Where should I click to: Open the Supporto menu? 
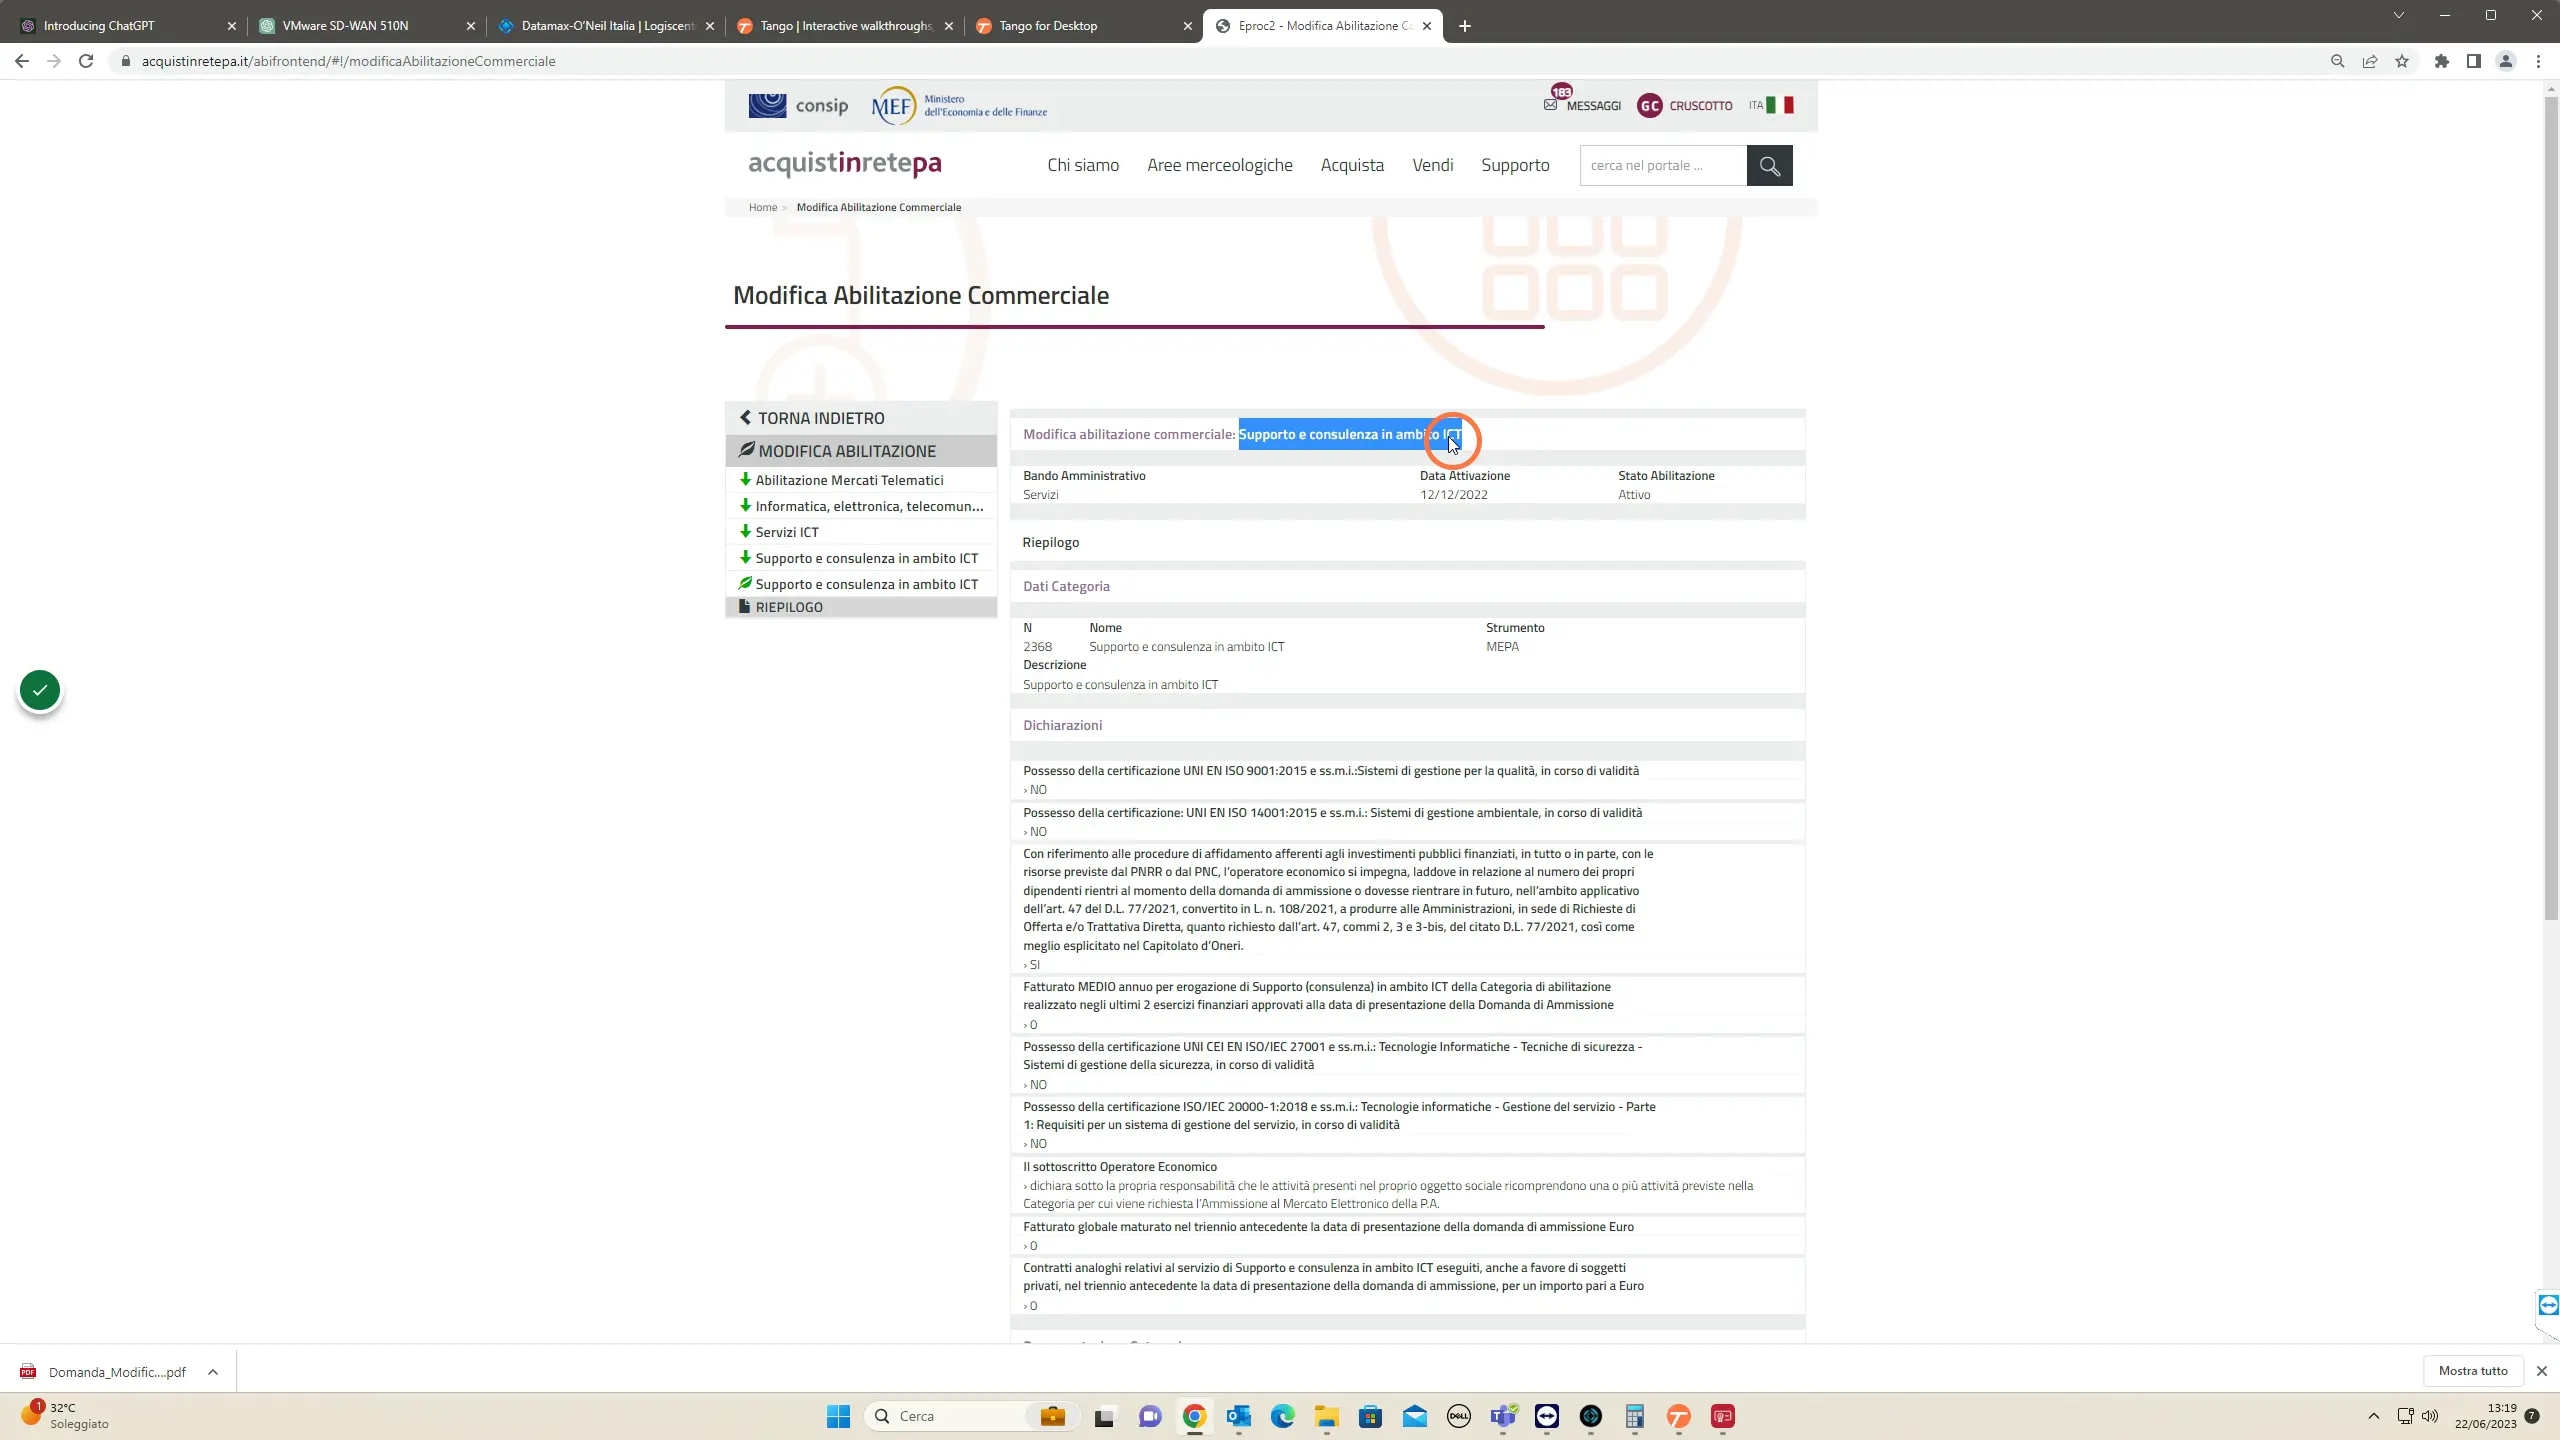1515,165
